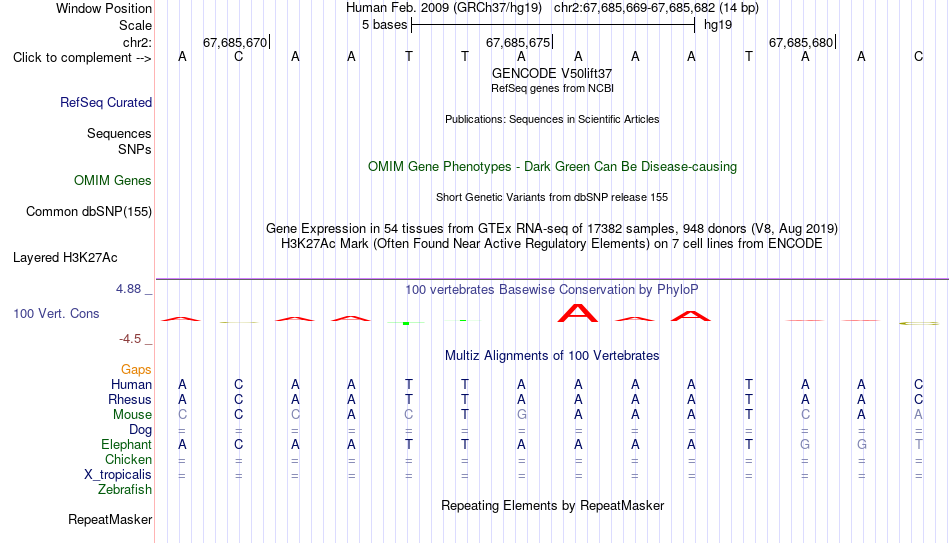Select the Layered H3K27Ac track label
The image size is (950, 543).
tap(65, 258)
